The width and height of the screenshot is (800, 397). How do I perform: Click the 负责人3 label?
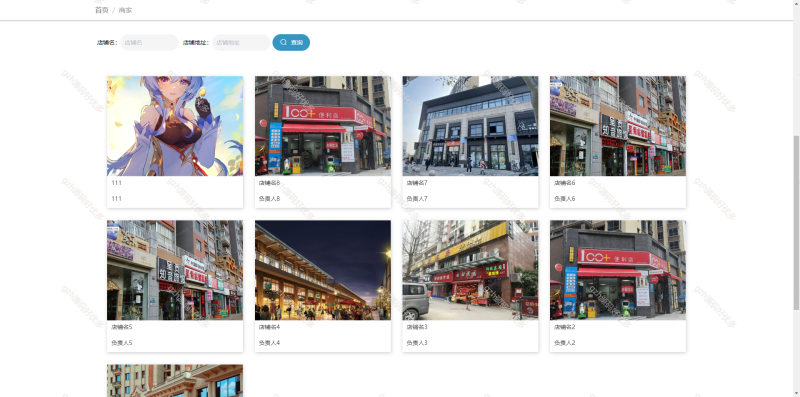click(417, 343)
